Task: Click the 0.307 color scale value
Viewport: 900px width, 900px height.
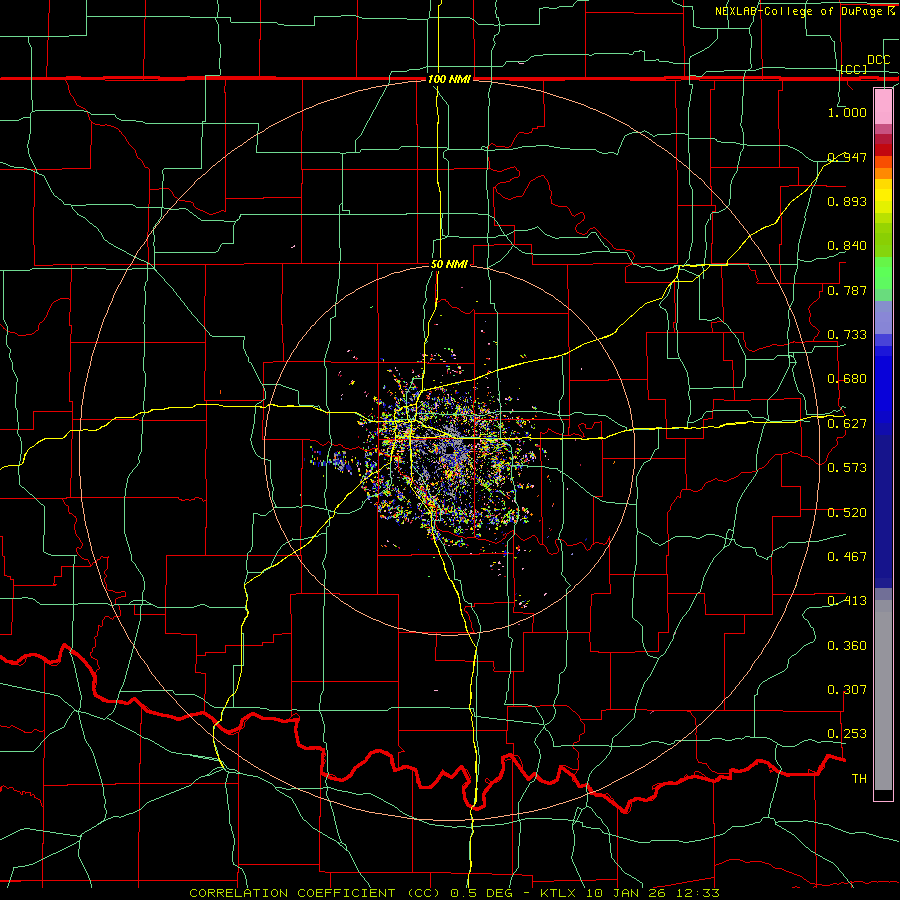Action: [847, 690]
